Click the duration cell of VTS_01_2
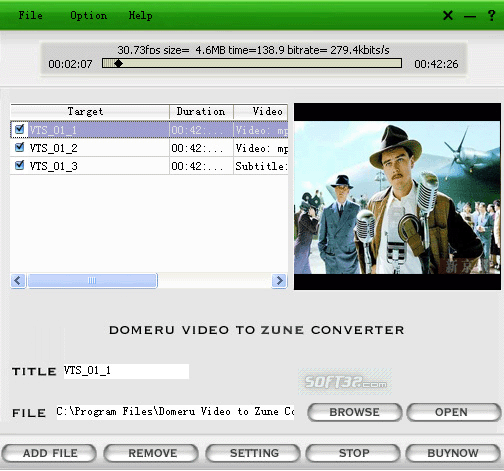 click(201, 148)
